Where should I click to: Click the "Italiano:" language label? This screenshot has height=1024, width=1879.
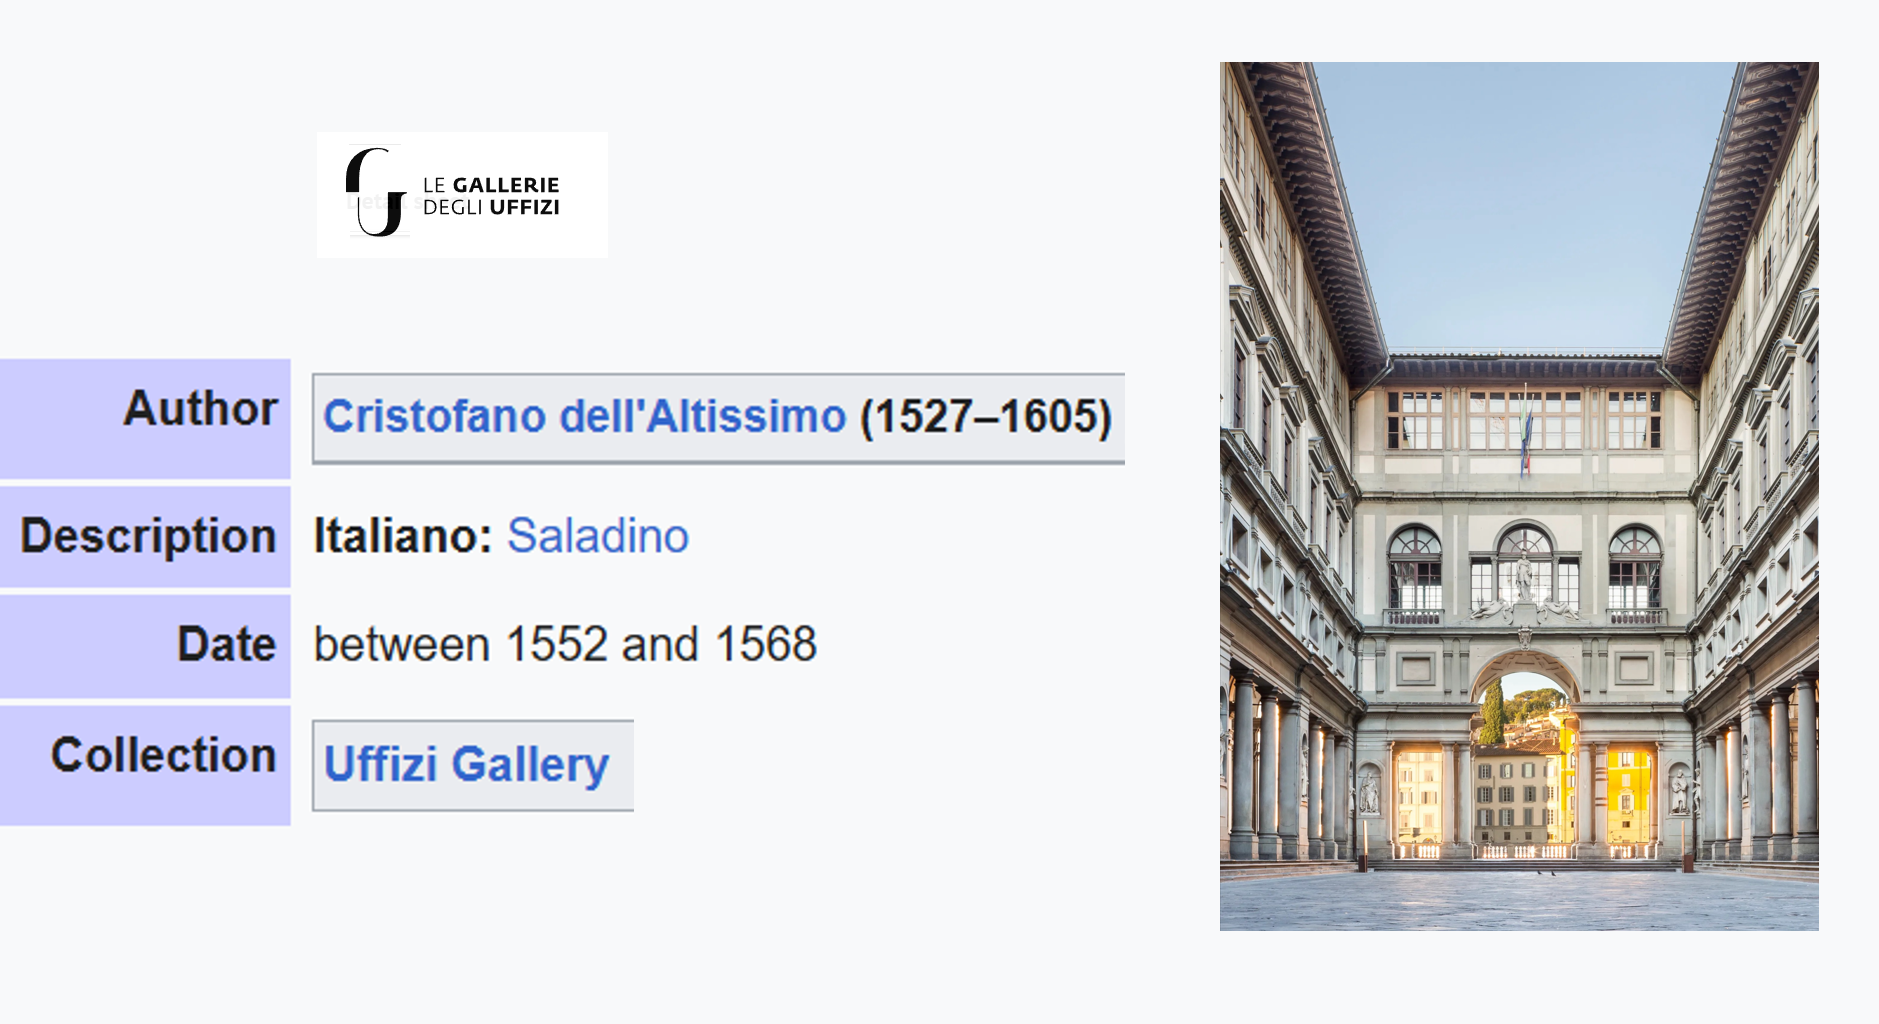point(402,536)
